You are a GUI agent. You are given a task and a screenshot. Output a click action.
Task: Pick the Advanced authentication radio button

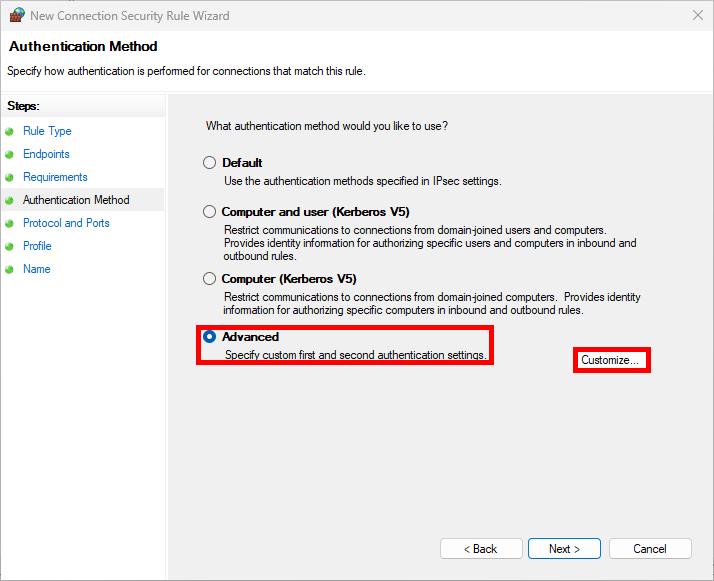coord(209,337)
